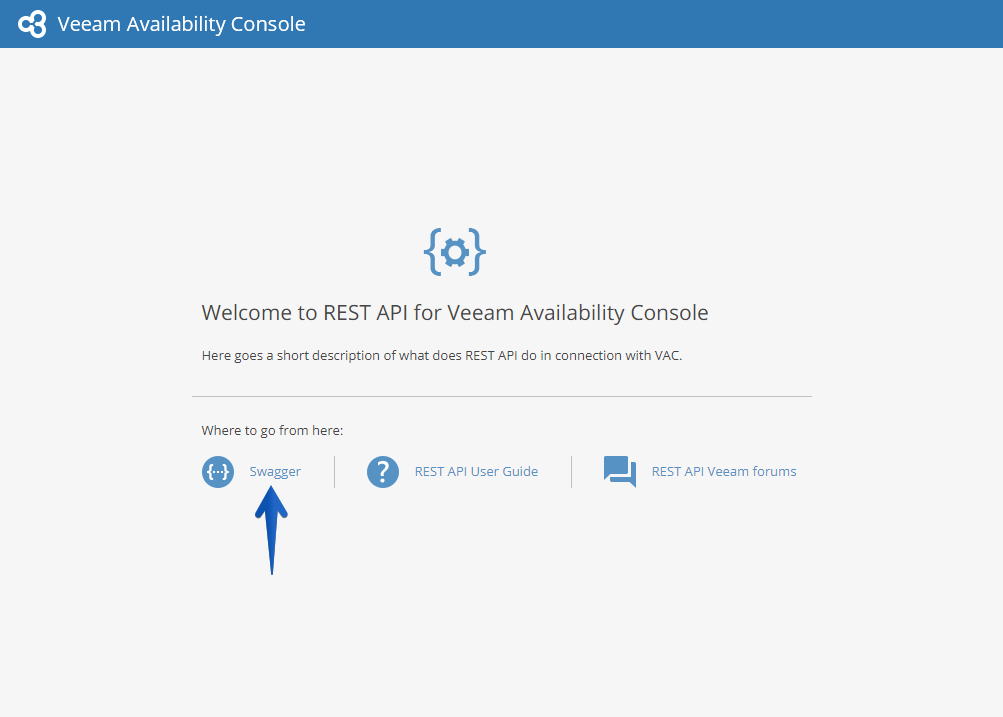
Task: Click the forums chat bubbles icon
Action: click(x=620, y=471)
